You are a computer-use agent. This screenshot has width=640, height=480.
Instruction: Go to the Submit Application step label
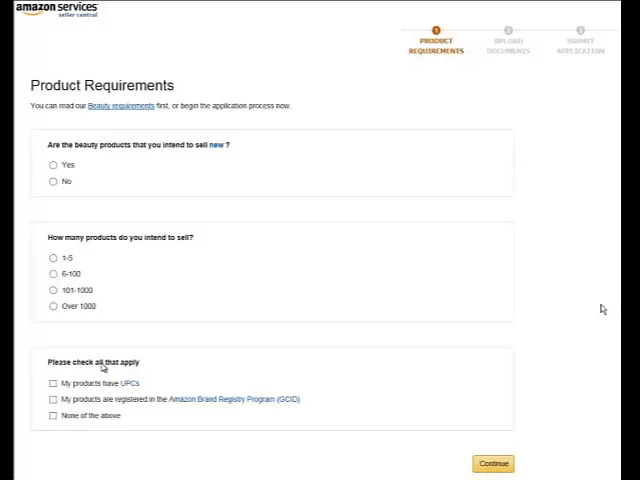580,46
